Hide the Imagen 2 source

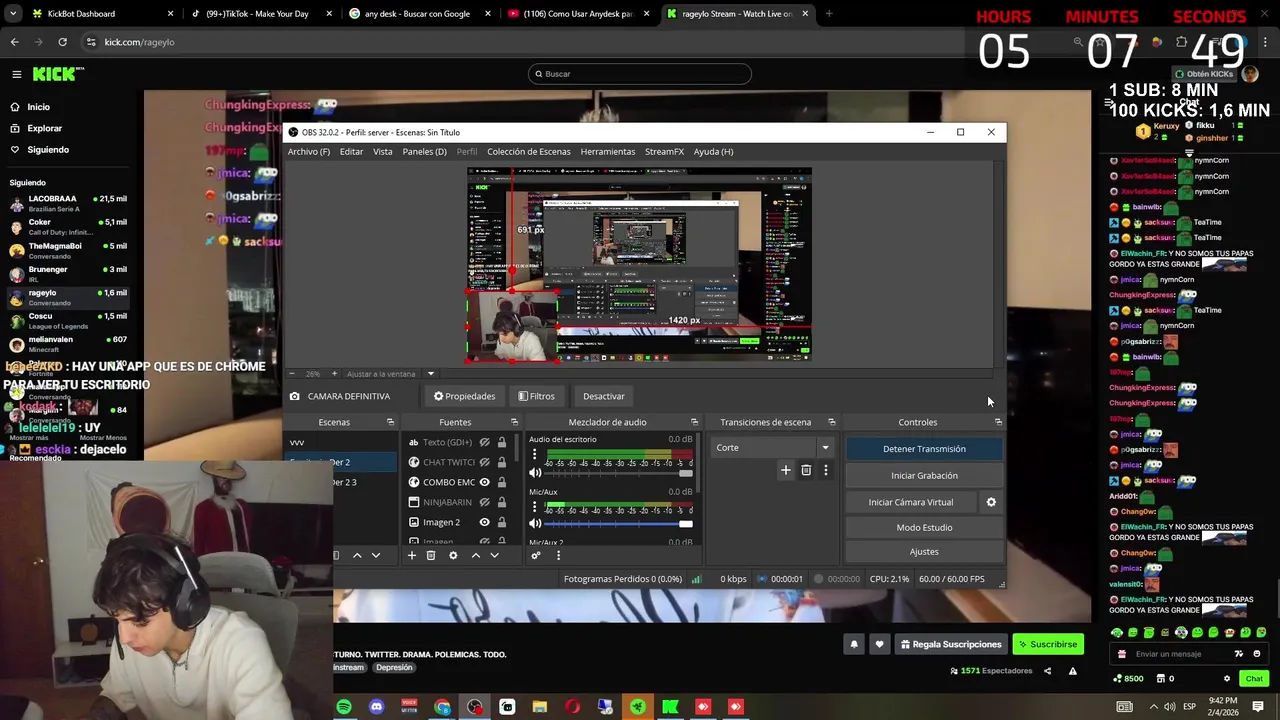click(x=485, y=522)
